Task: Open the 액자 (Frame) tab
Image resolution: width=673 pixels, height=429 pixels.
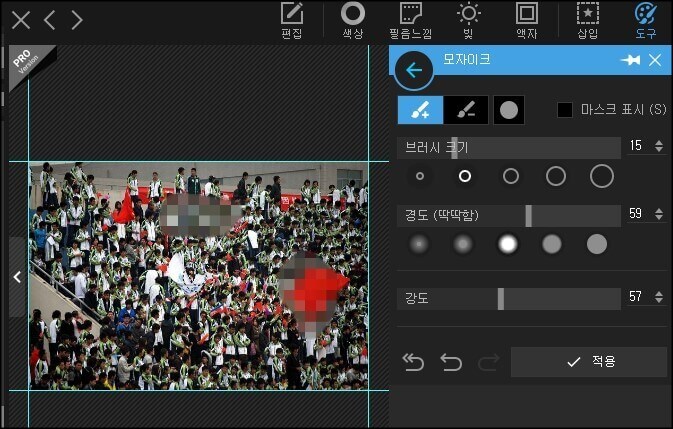Action: pyautogui.click(x=527, y=21)
